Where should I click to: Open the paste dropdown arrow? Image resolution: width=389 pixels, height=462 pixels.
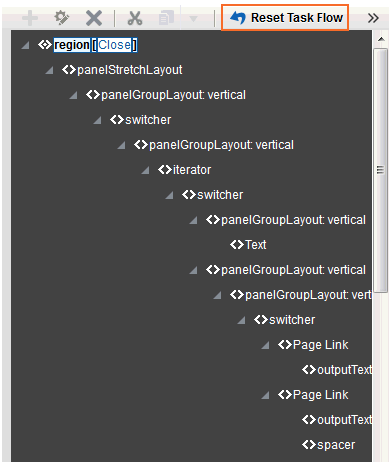click(193, 19)
